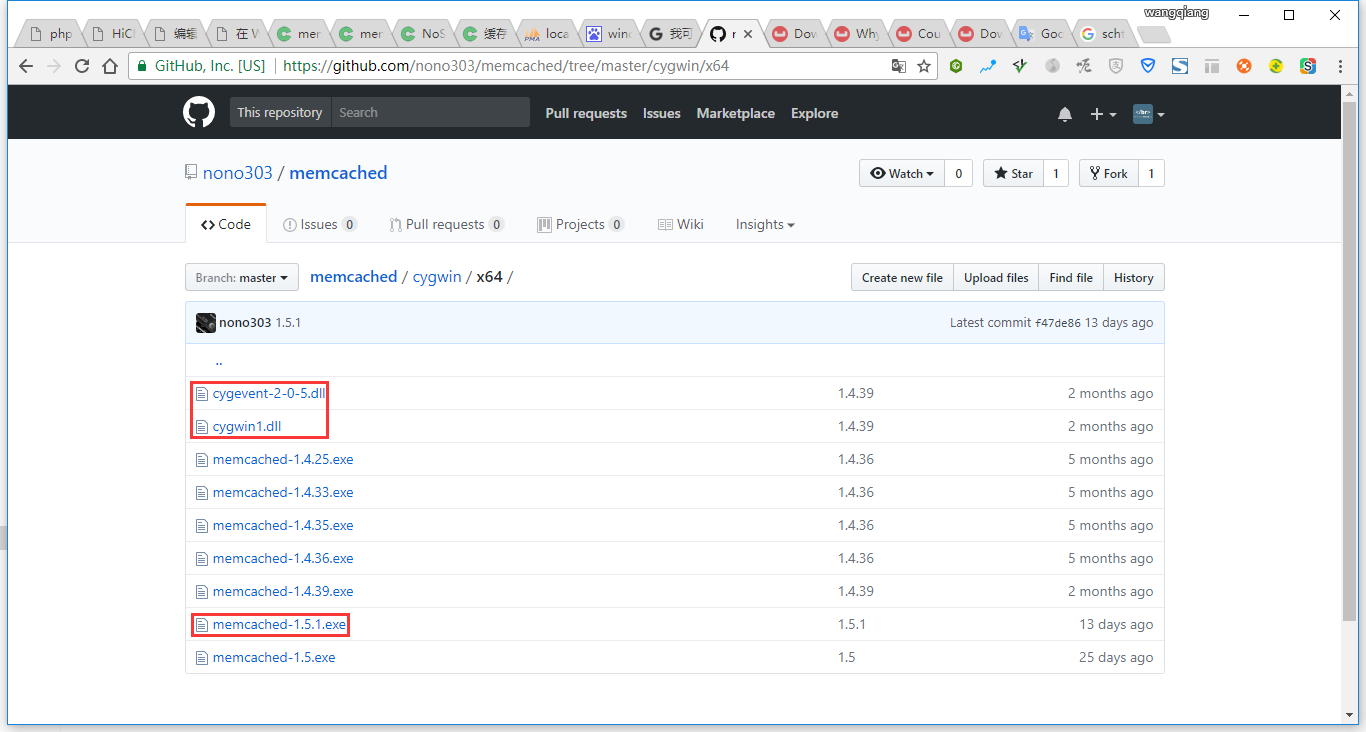Viewport: 1366px width, 732px height.
Task: Click the Upload files button
Action: [996, 278]
